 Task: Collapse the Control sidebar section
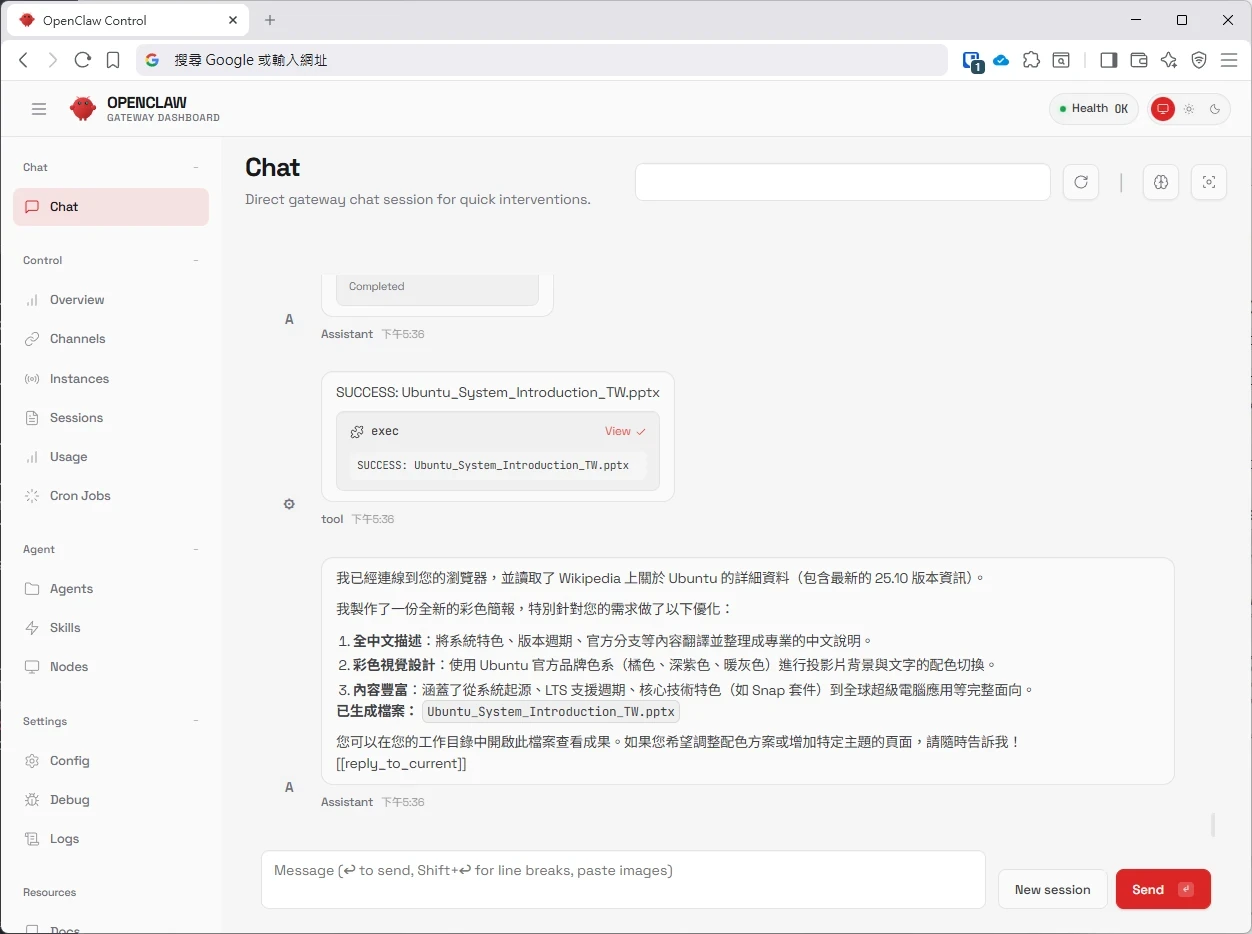196,260
